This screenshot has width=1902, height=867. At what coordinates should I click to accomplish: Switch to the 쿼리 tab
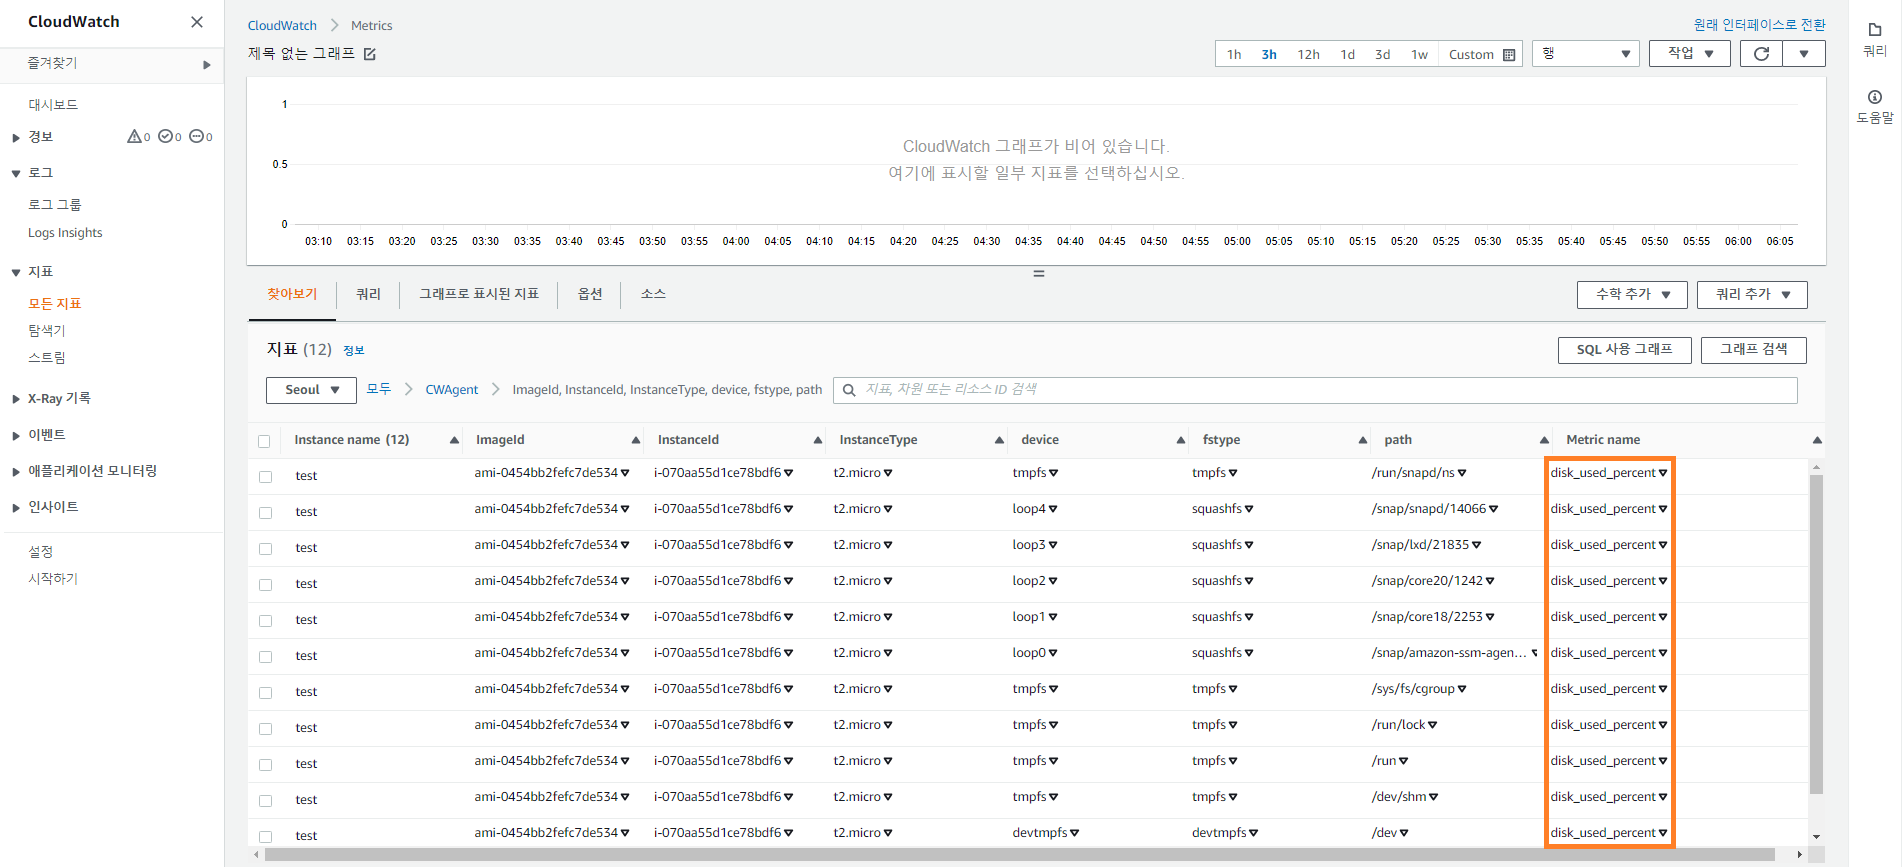click(368, 294)
